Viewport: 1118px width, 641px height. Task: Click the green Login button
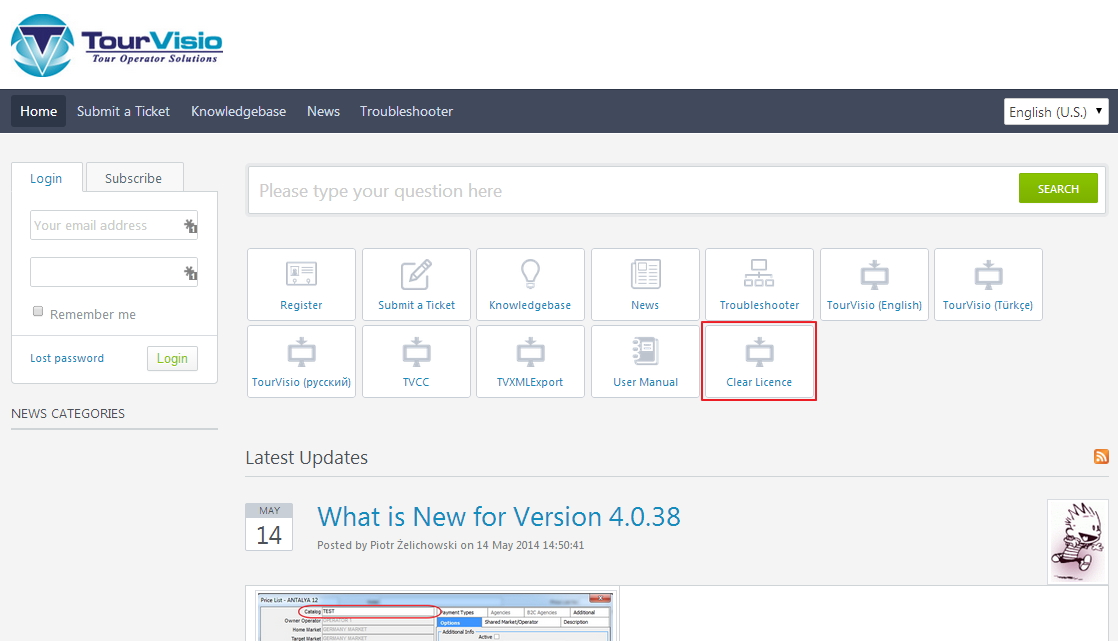click(172, 359)
